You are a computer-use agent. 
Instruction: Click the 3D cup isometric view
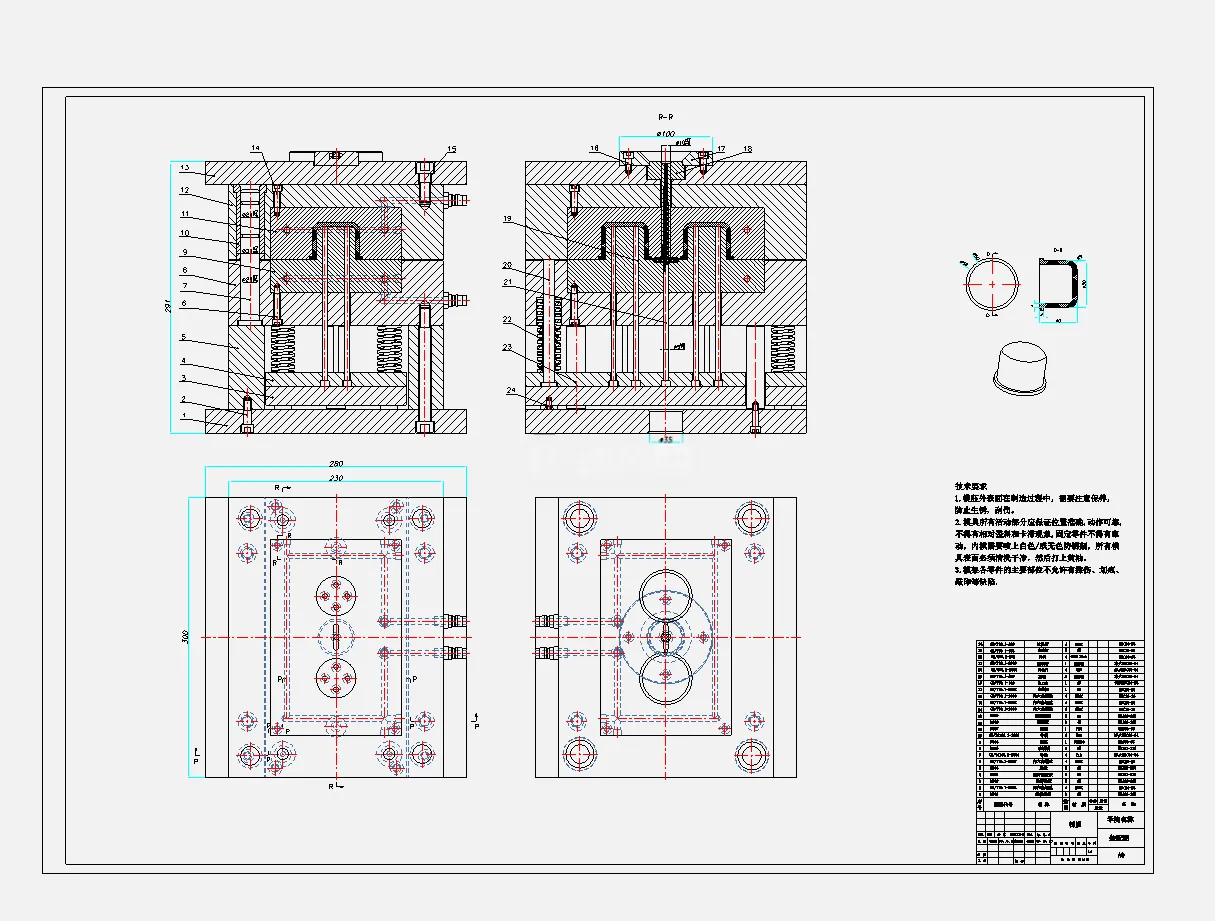1020,367
